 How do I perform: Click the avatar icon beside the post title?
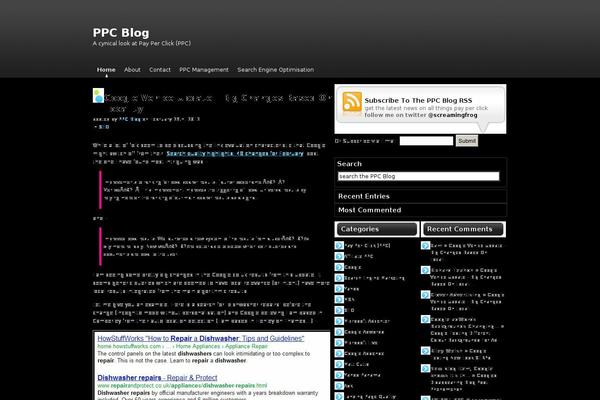pyautogui.click(x=98, y=96)
